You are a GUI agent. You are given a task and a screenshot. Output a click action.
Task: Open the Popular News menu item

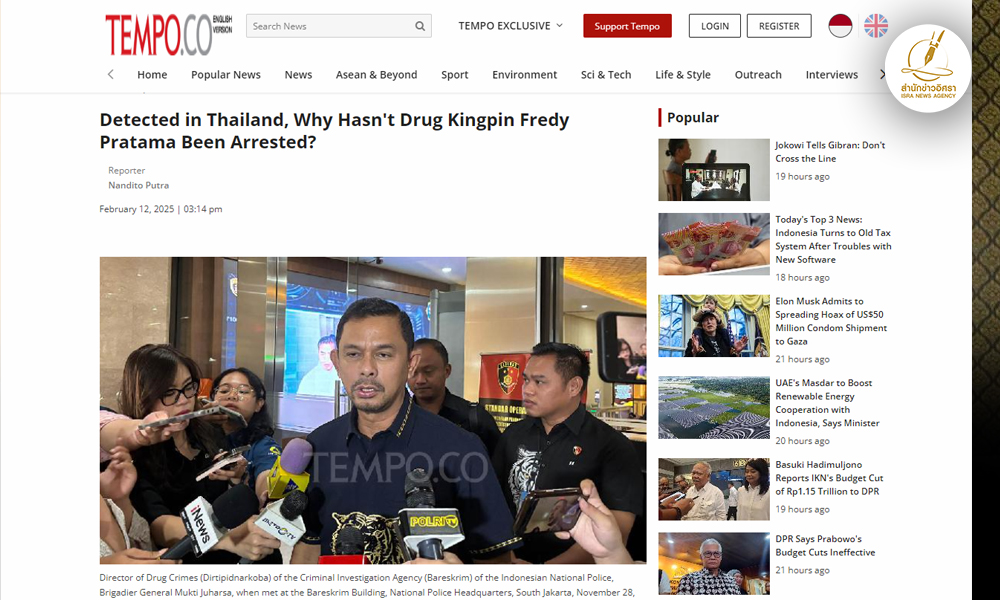226,75
